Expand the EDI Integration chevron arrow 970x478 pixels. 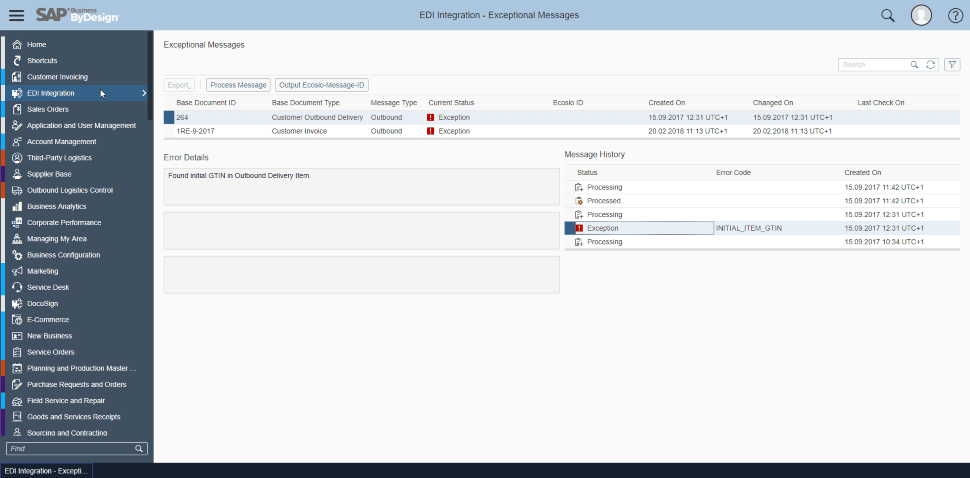pyautogui.click(x=144, y=93)
